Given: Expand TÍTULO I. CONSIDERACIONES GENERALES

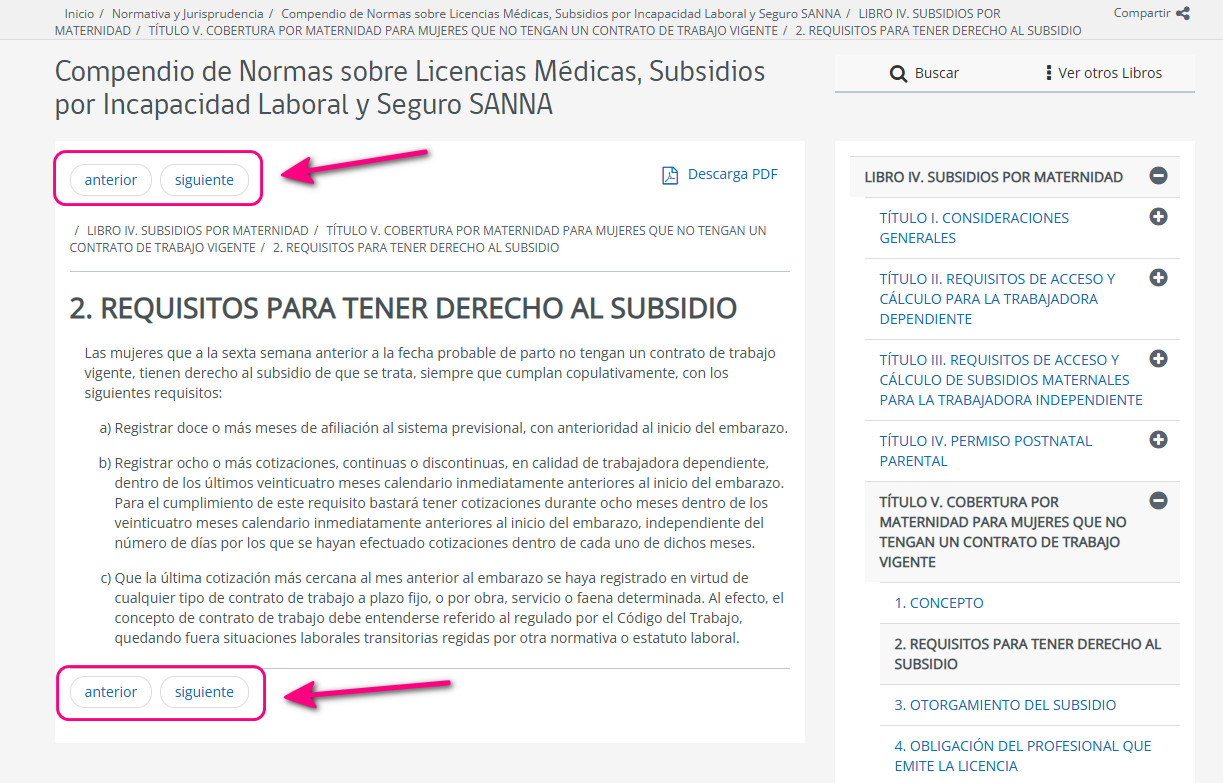Looking at the screenshot, I should 1158,217.
